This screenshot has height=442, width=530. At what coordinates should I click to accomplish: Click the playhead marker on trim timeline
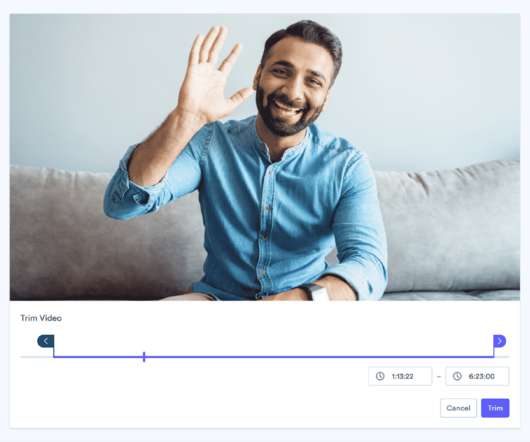(144, 357)
